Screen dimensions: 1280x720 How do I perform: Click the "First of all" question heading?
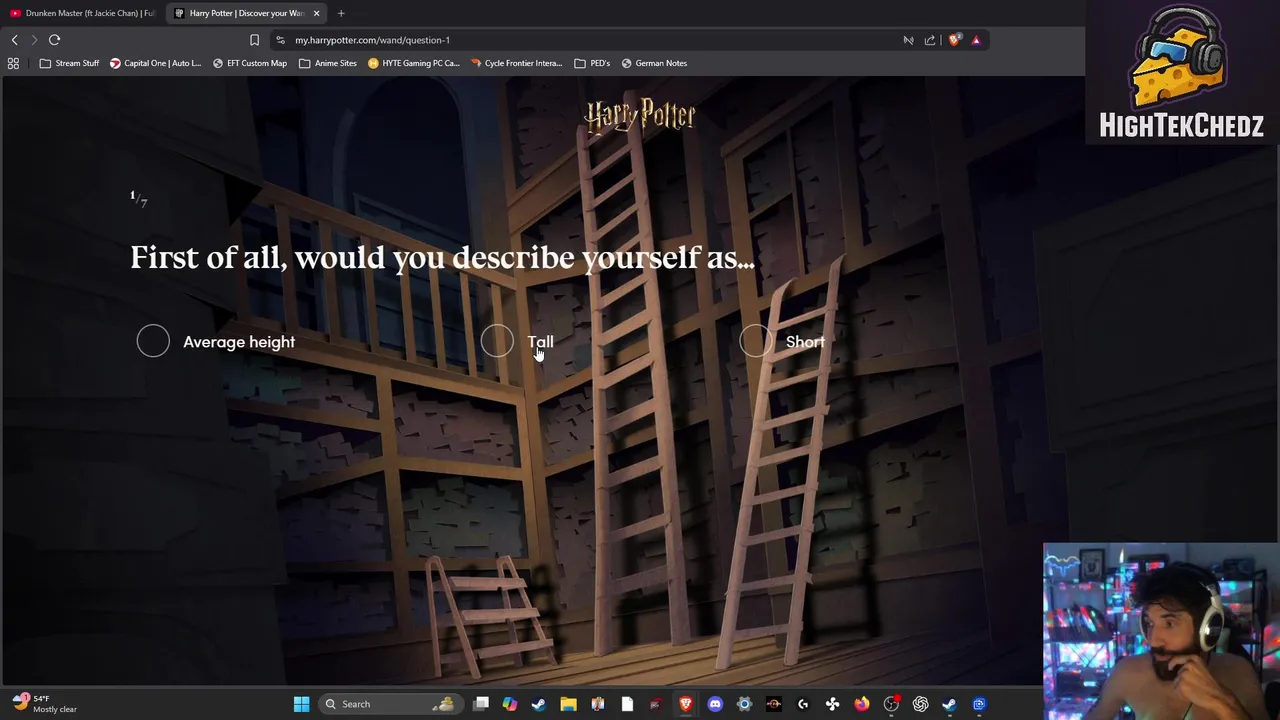[442, 258]
